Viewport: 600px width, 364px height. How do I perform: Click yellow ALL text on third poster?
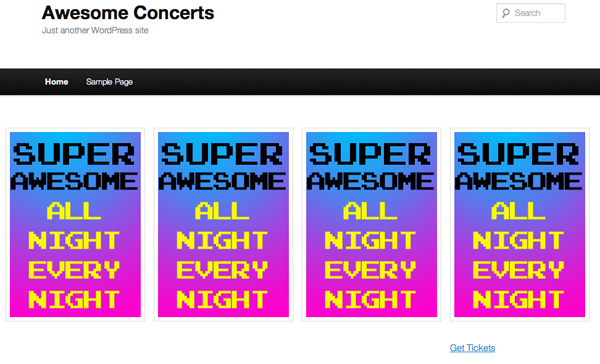tap(370, 211)
